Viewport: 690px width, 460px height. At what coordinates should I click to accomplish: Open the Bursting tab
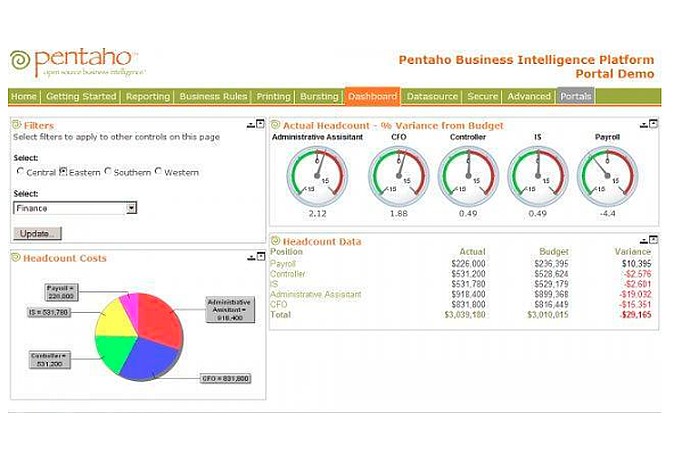coord(319,96)
